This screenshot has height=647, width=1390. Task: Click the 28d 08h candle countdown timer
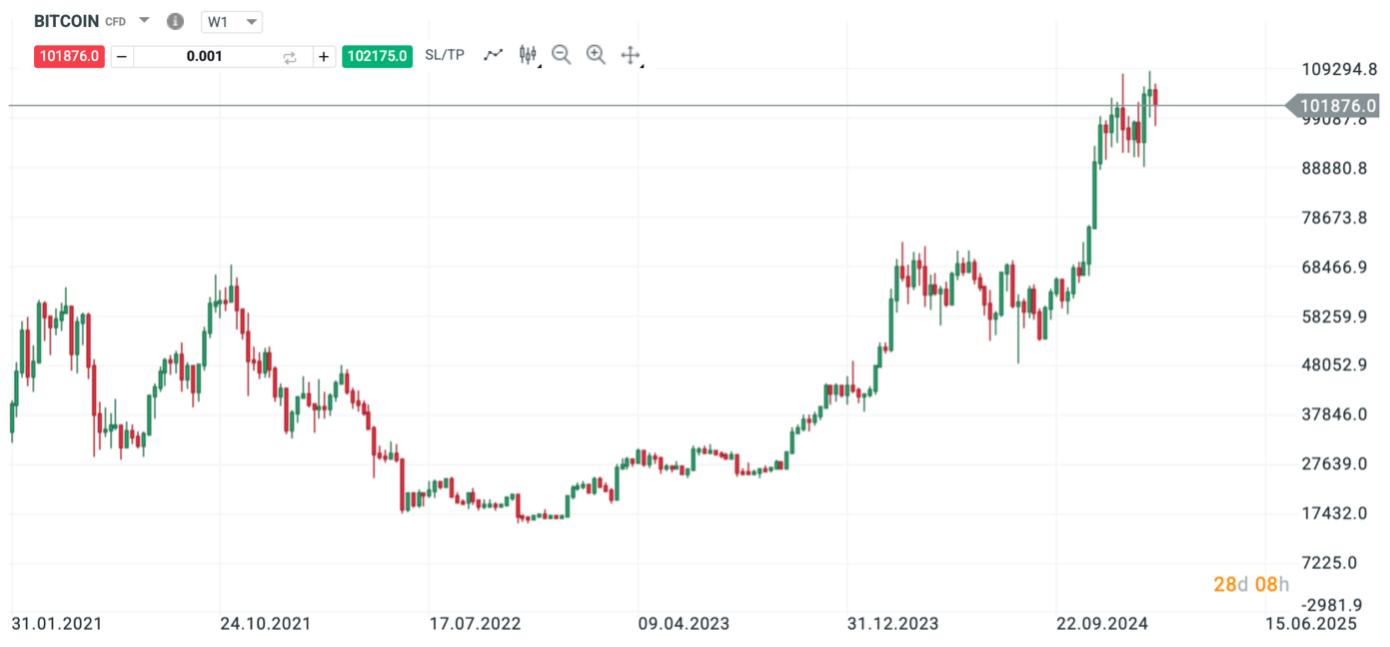point(1251,584)
